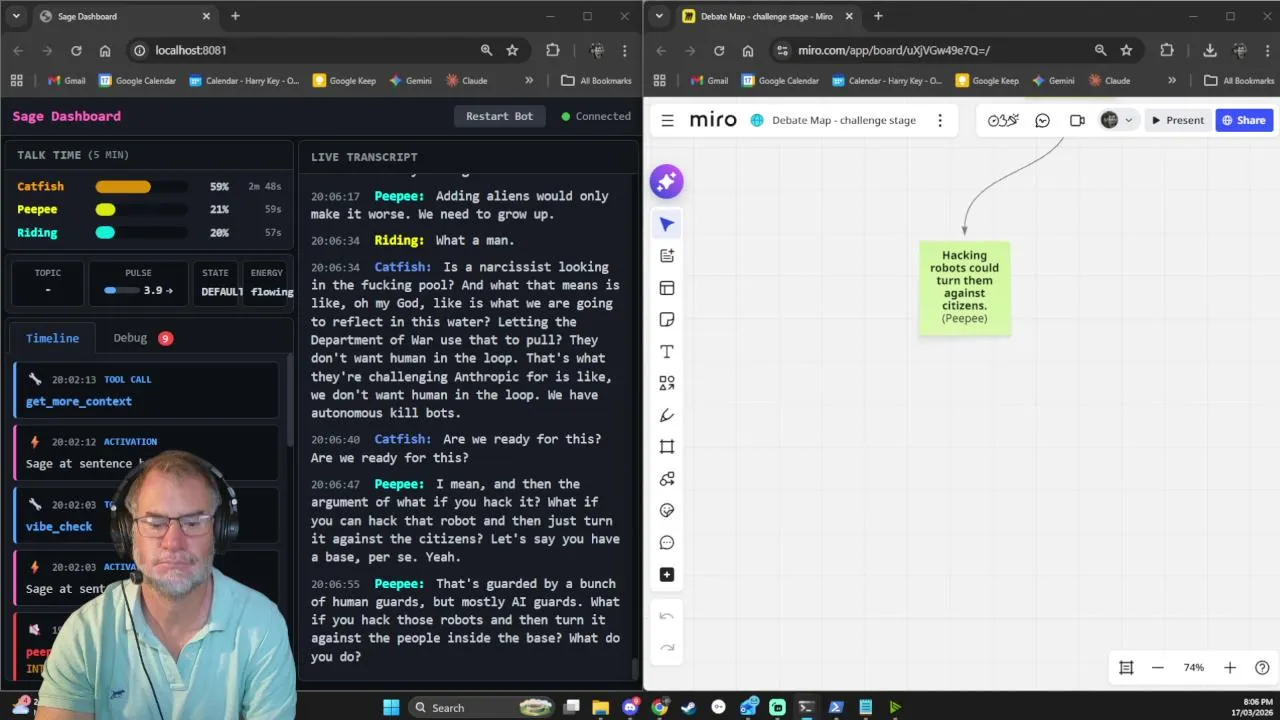This screenshot has height=720, width=1280.
Task: Open the vibe_check timeline entry
Action: tap(146, 515)
